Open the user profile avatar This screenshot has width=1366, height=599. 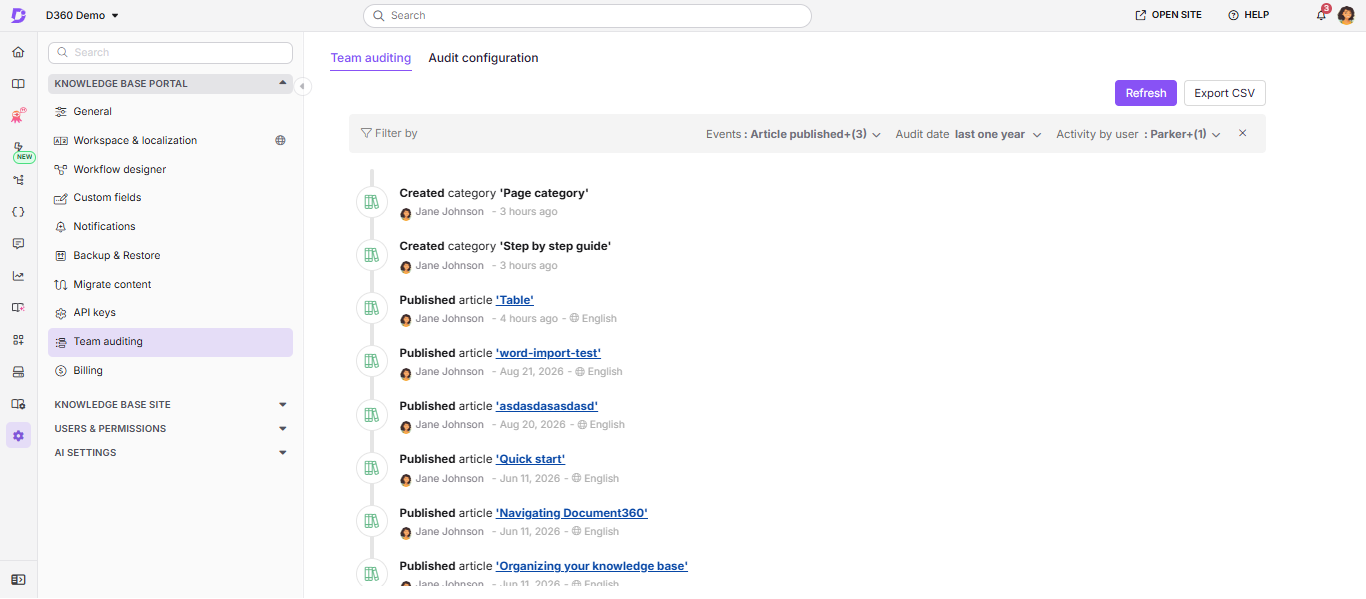1346,15
